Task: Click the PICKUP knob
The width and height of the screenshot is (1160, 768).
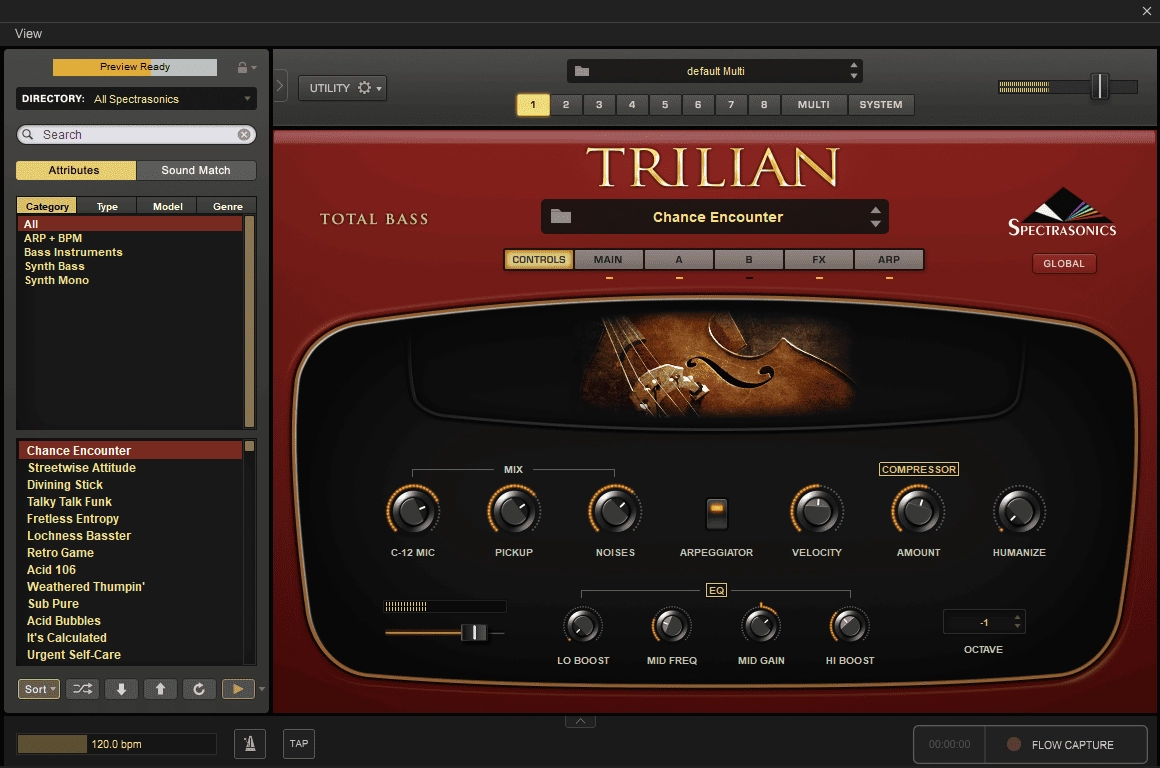Action: (x=513, y=511)
